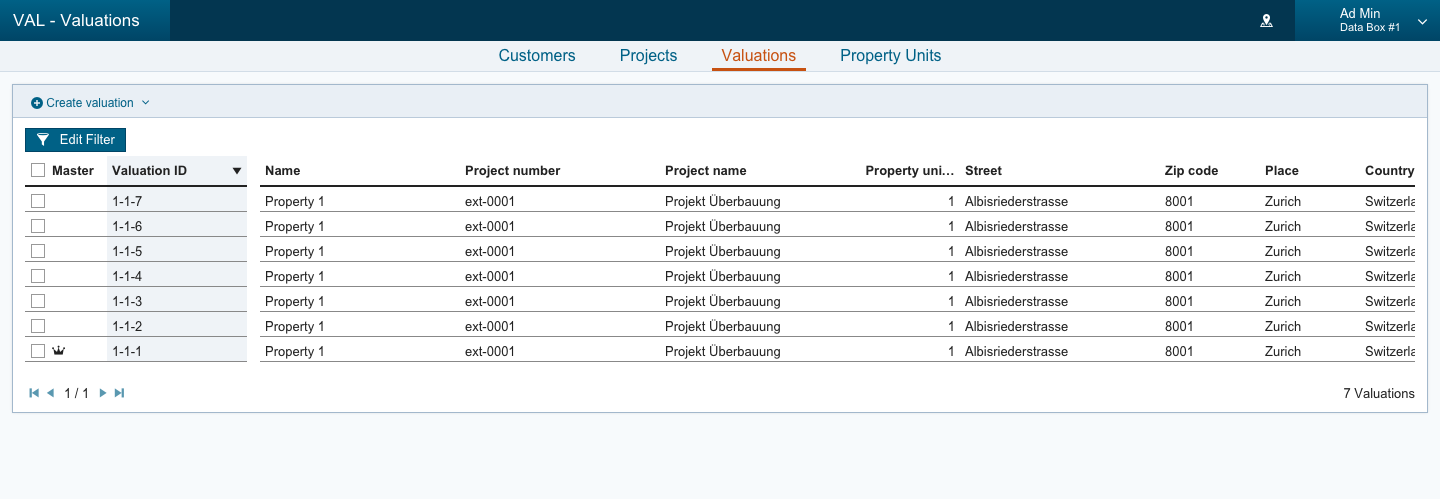Switch to the Customers tab
The image size is (1440, 499).
(537, 56)
